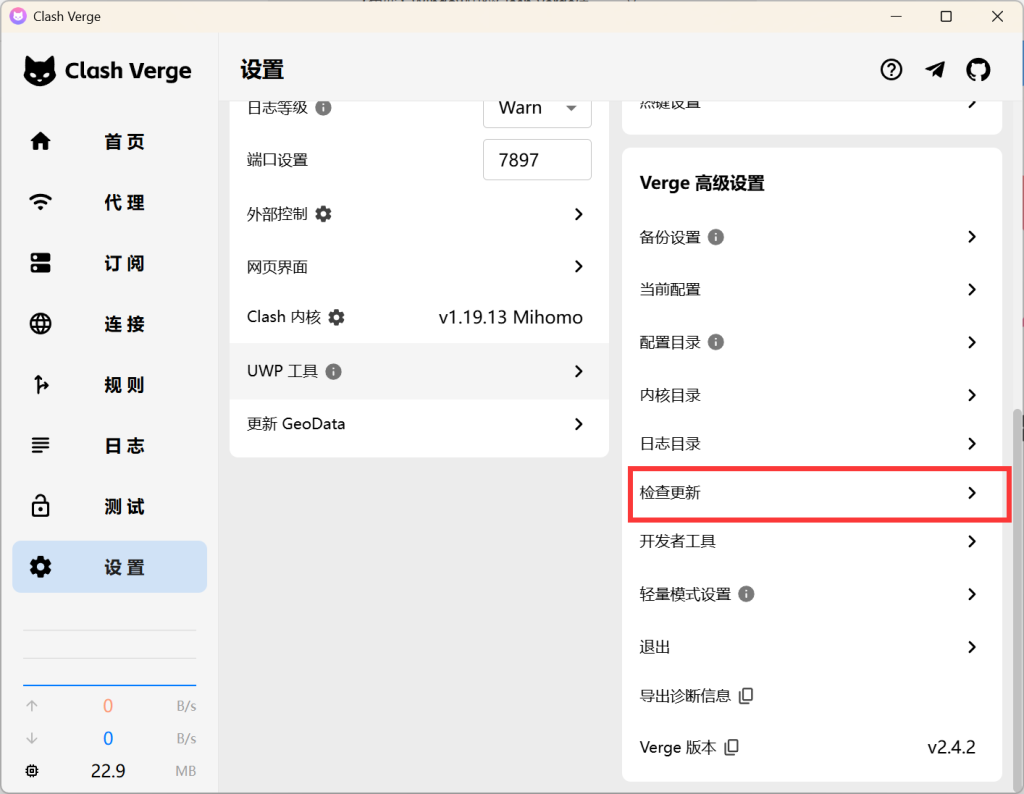The height and width of the screenshot is (794, 1024).
Task: Click the download arrow icon in traffic stats
Action: (x=32, y=738)
